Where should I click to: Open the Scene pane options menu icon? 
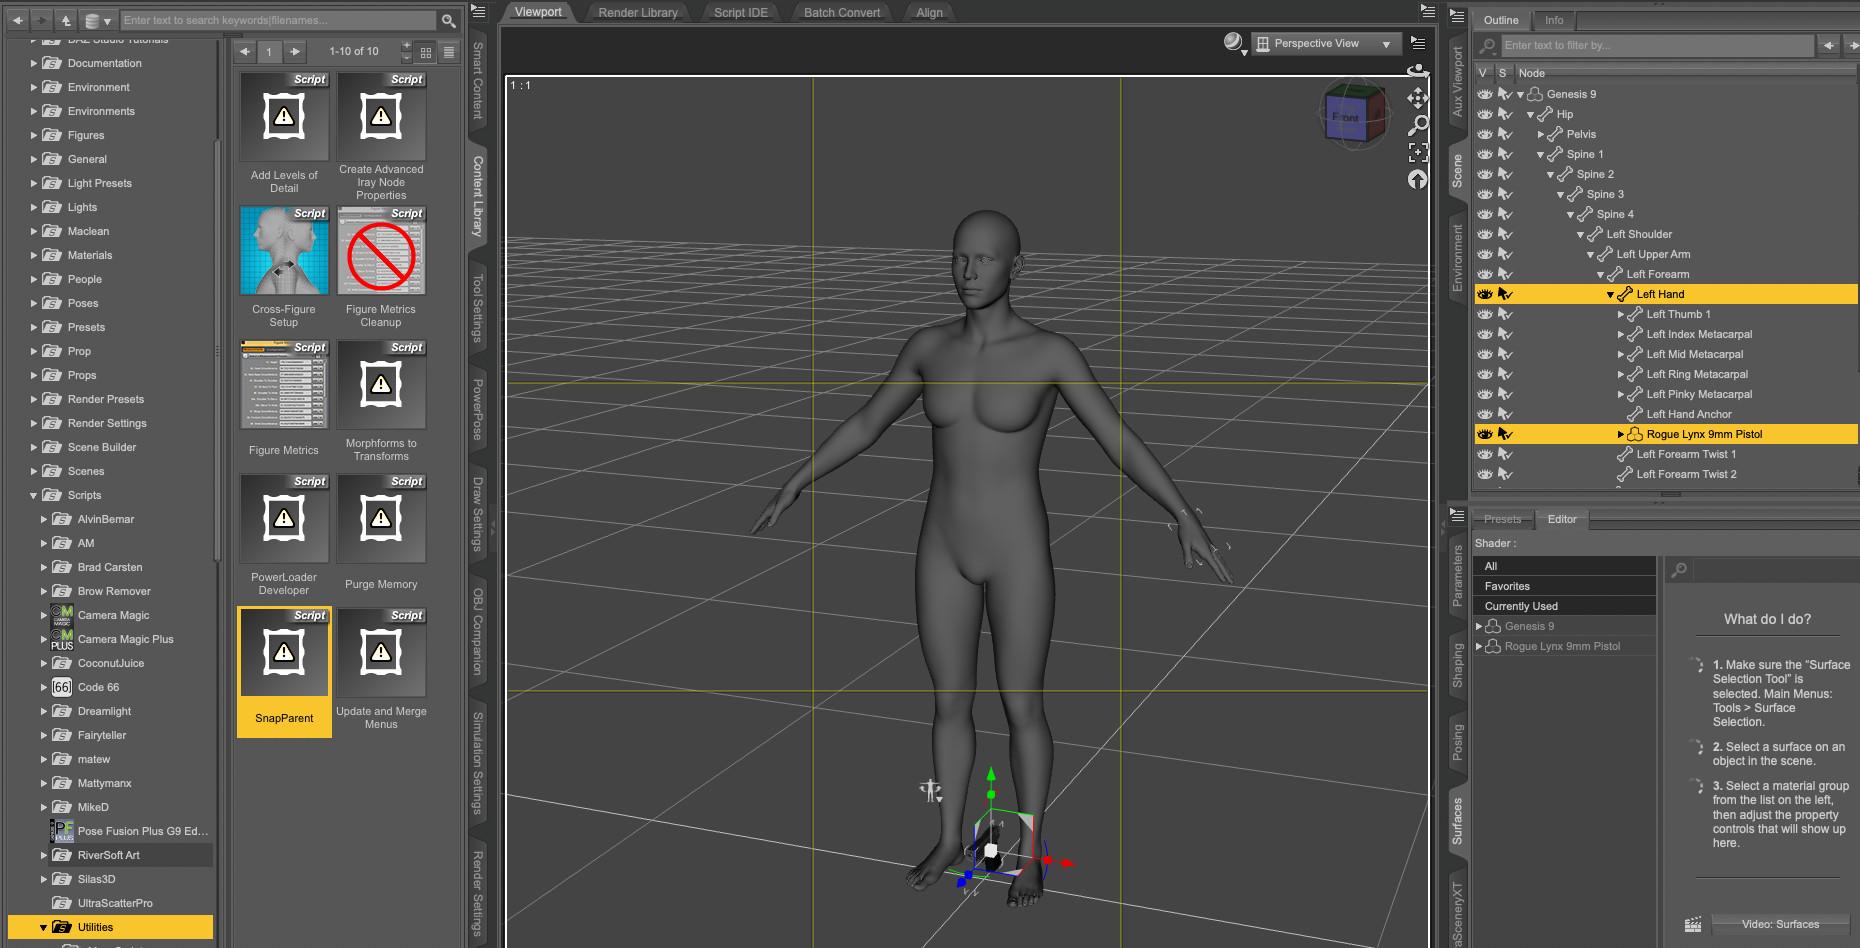1457,17
